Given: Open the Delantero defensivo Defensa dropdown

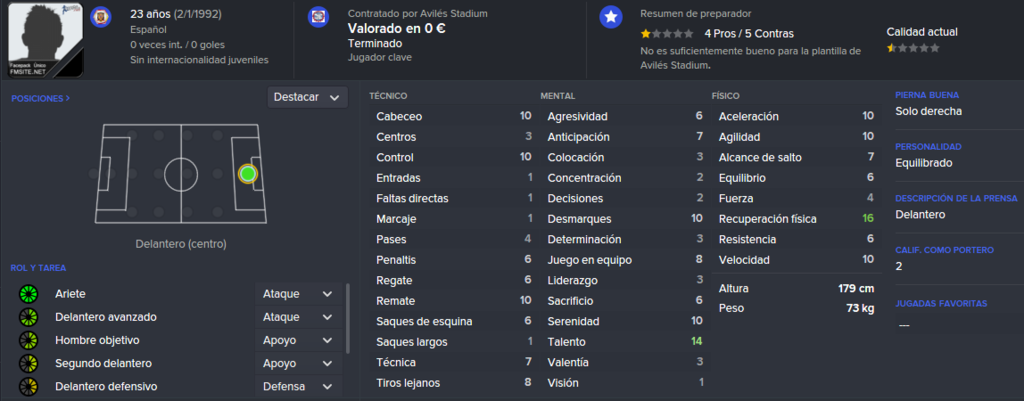Looking at the screenshot, I should click(298, 387).
